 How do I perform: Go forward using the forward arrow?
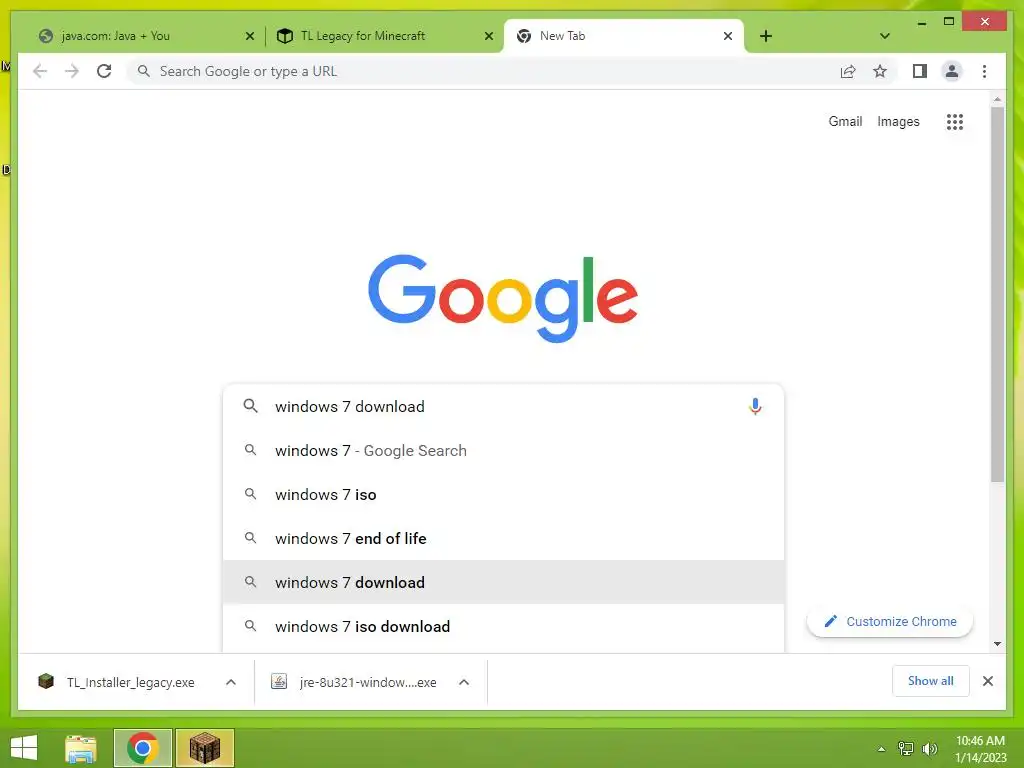point(72,71)
